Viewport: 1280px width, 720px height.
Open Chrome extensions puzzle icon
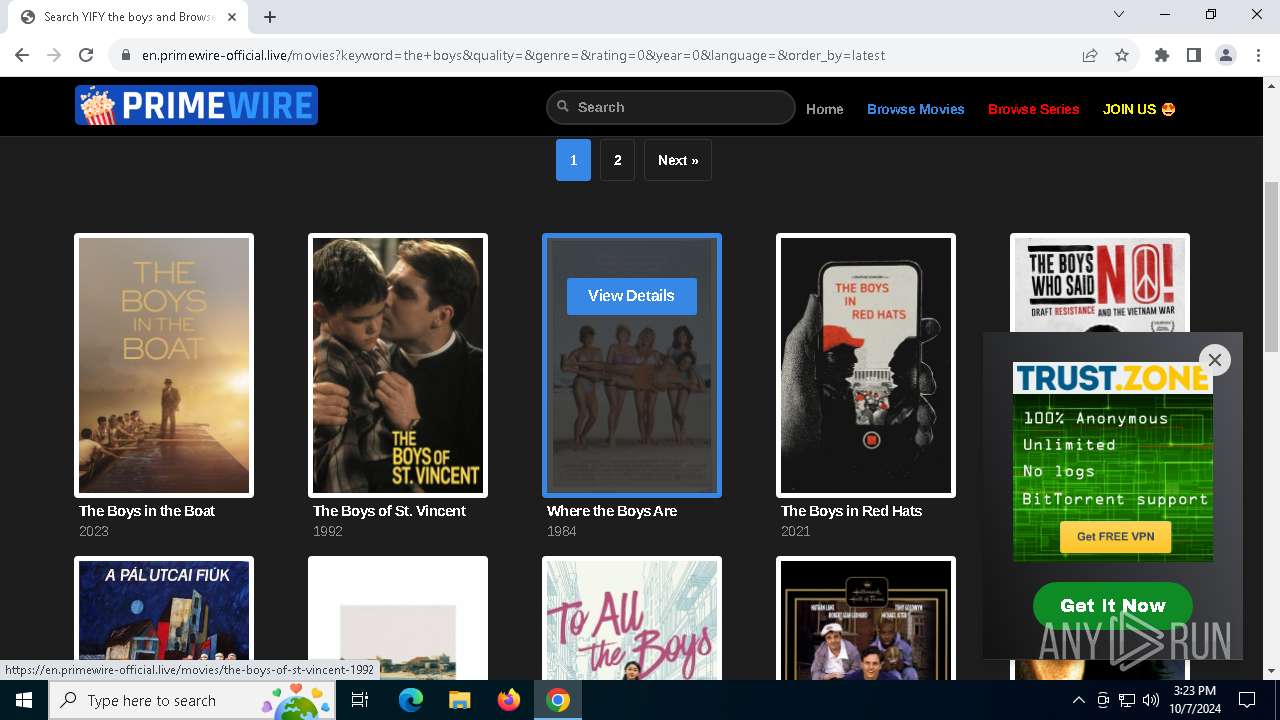coord(1162,55)
